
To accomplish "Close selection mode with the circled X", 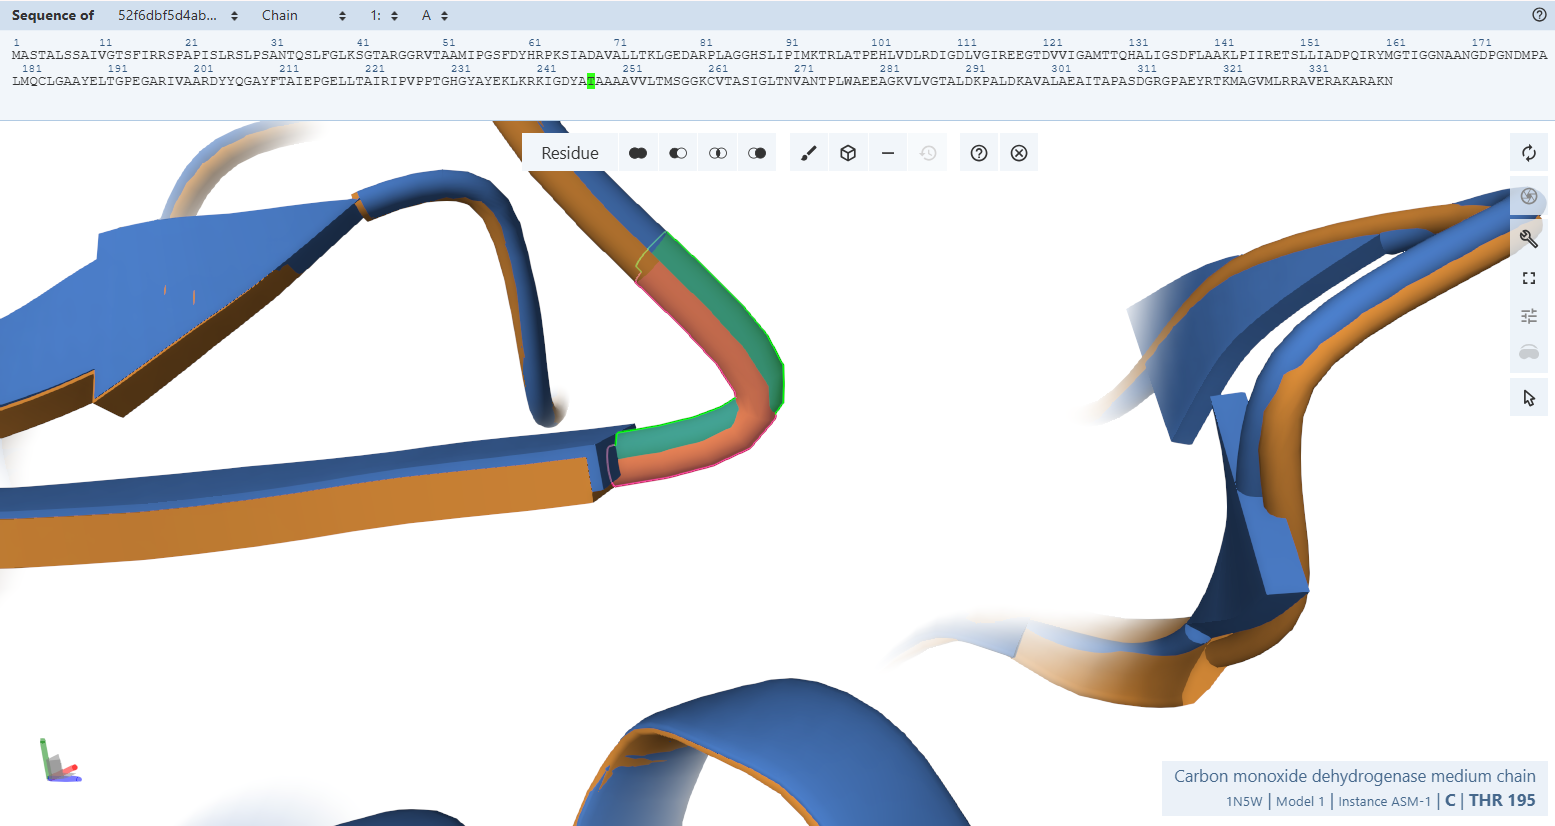I will click(x=1019, y=153).
